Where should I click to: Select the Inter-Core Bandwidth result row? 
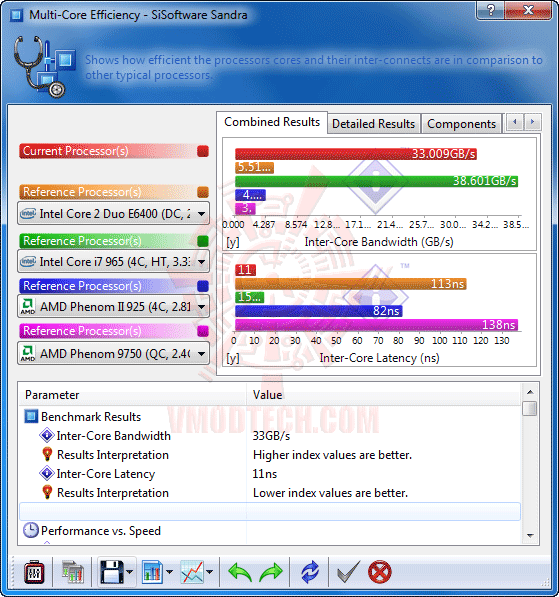pos(270,436)
